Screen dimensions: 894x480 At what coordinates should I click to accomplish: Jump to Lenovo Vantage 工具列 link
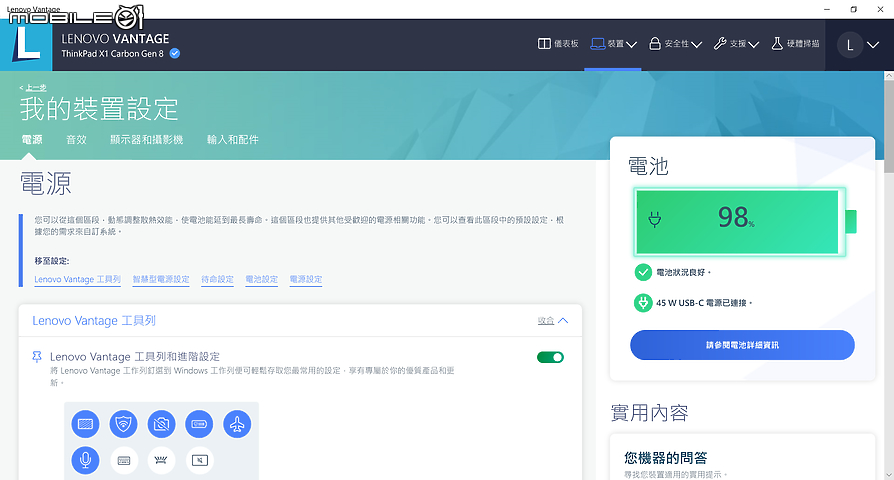point(78,279)
